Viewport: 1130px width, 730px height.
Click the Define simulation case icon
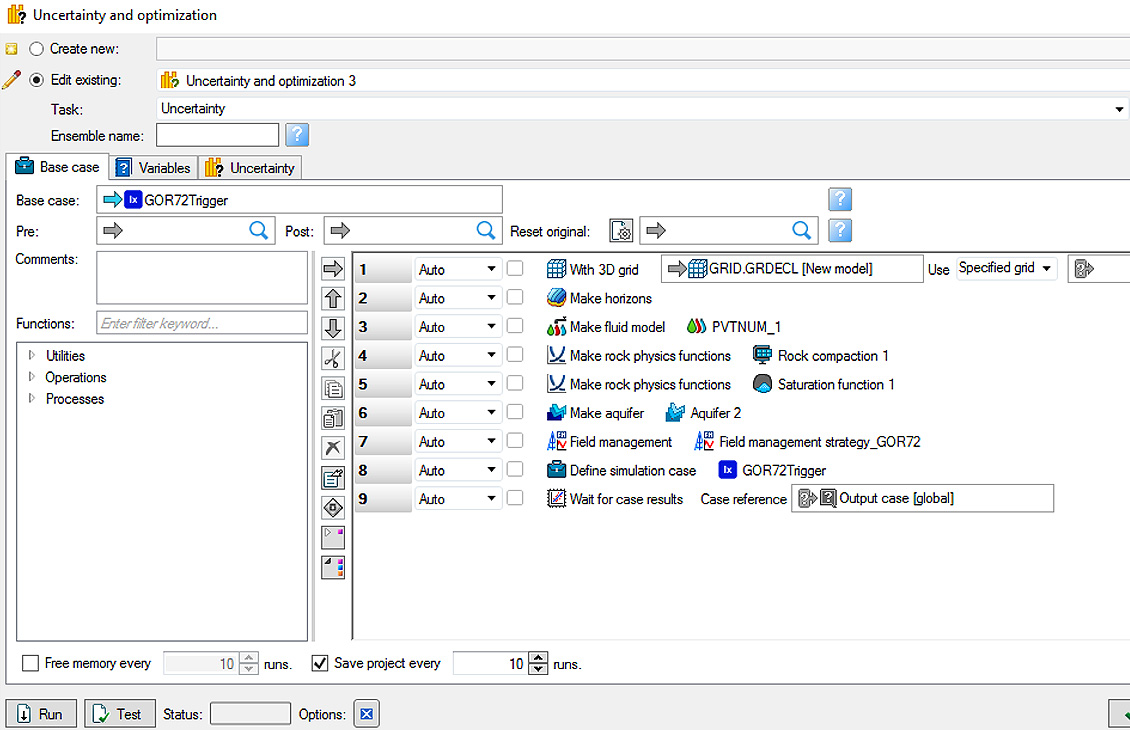(557, 470)
